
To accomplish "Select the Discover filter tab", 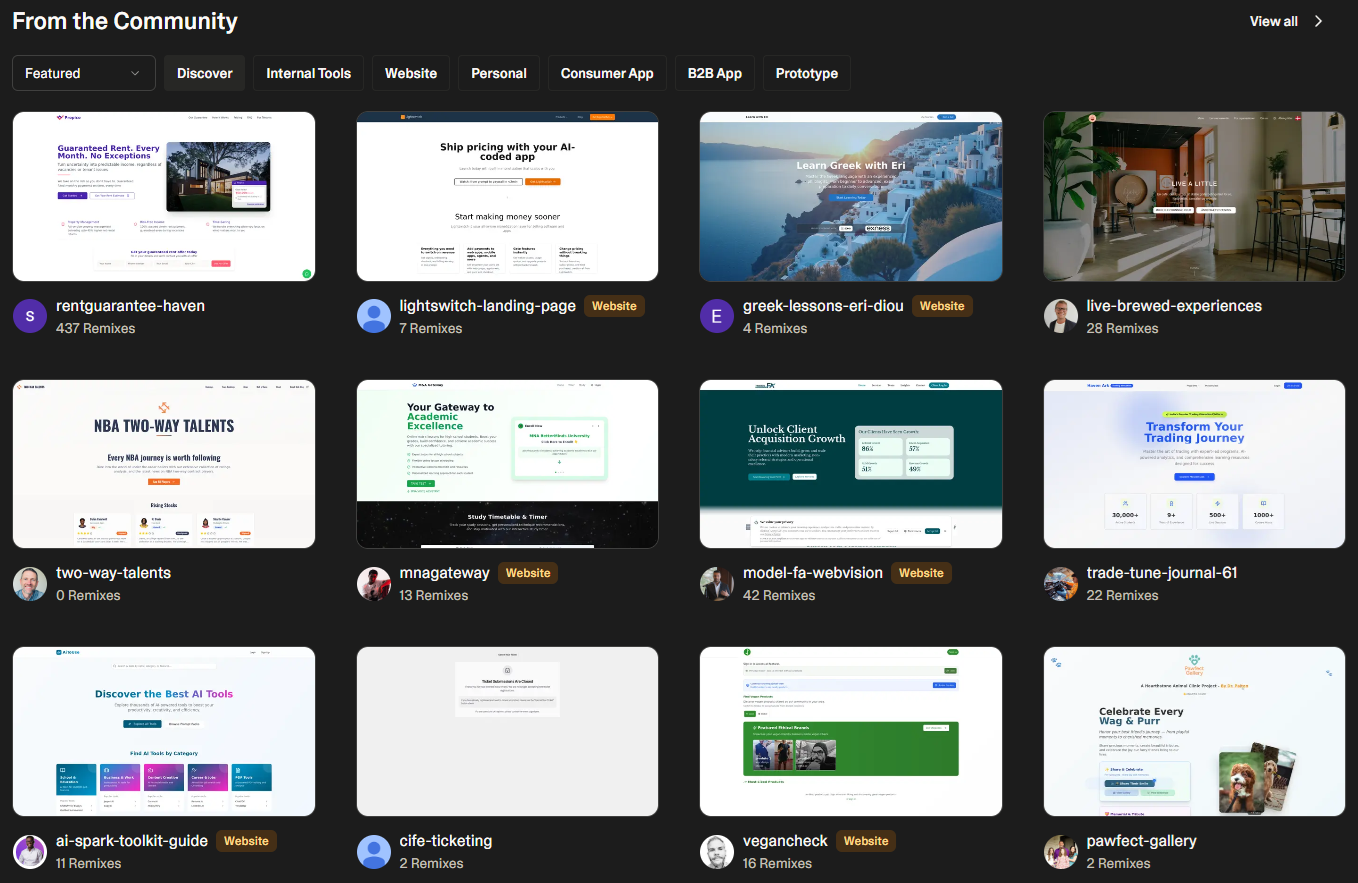I will [x=204, y=73].
